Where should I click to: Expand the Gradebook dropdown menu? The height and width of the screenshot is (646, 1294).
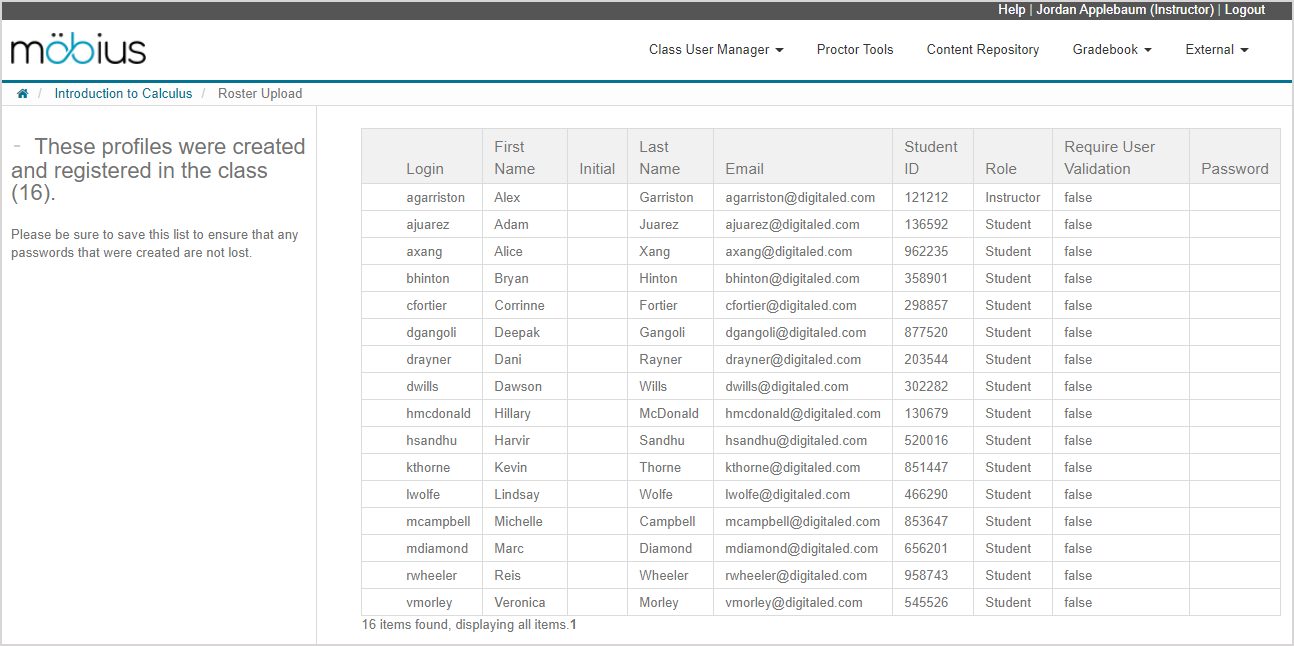click(1111, 50)
